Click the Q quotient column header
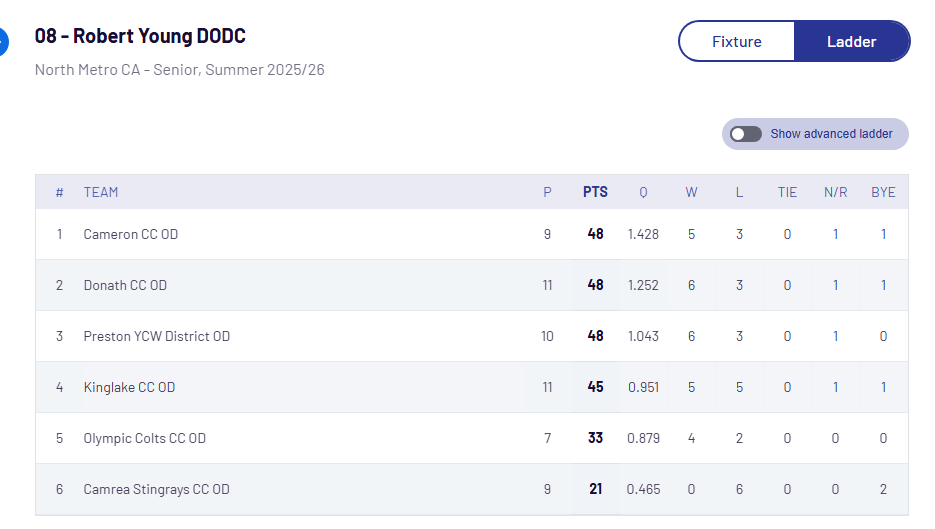The image size is (935, 529). click(x=643, y=192)
